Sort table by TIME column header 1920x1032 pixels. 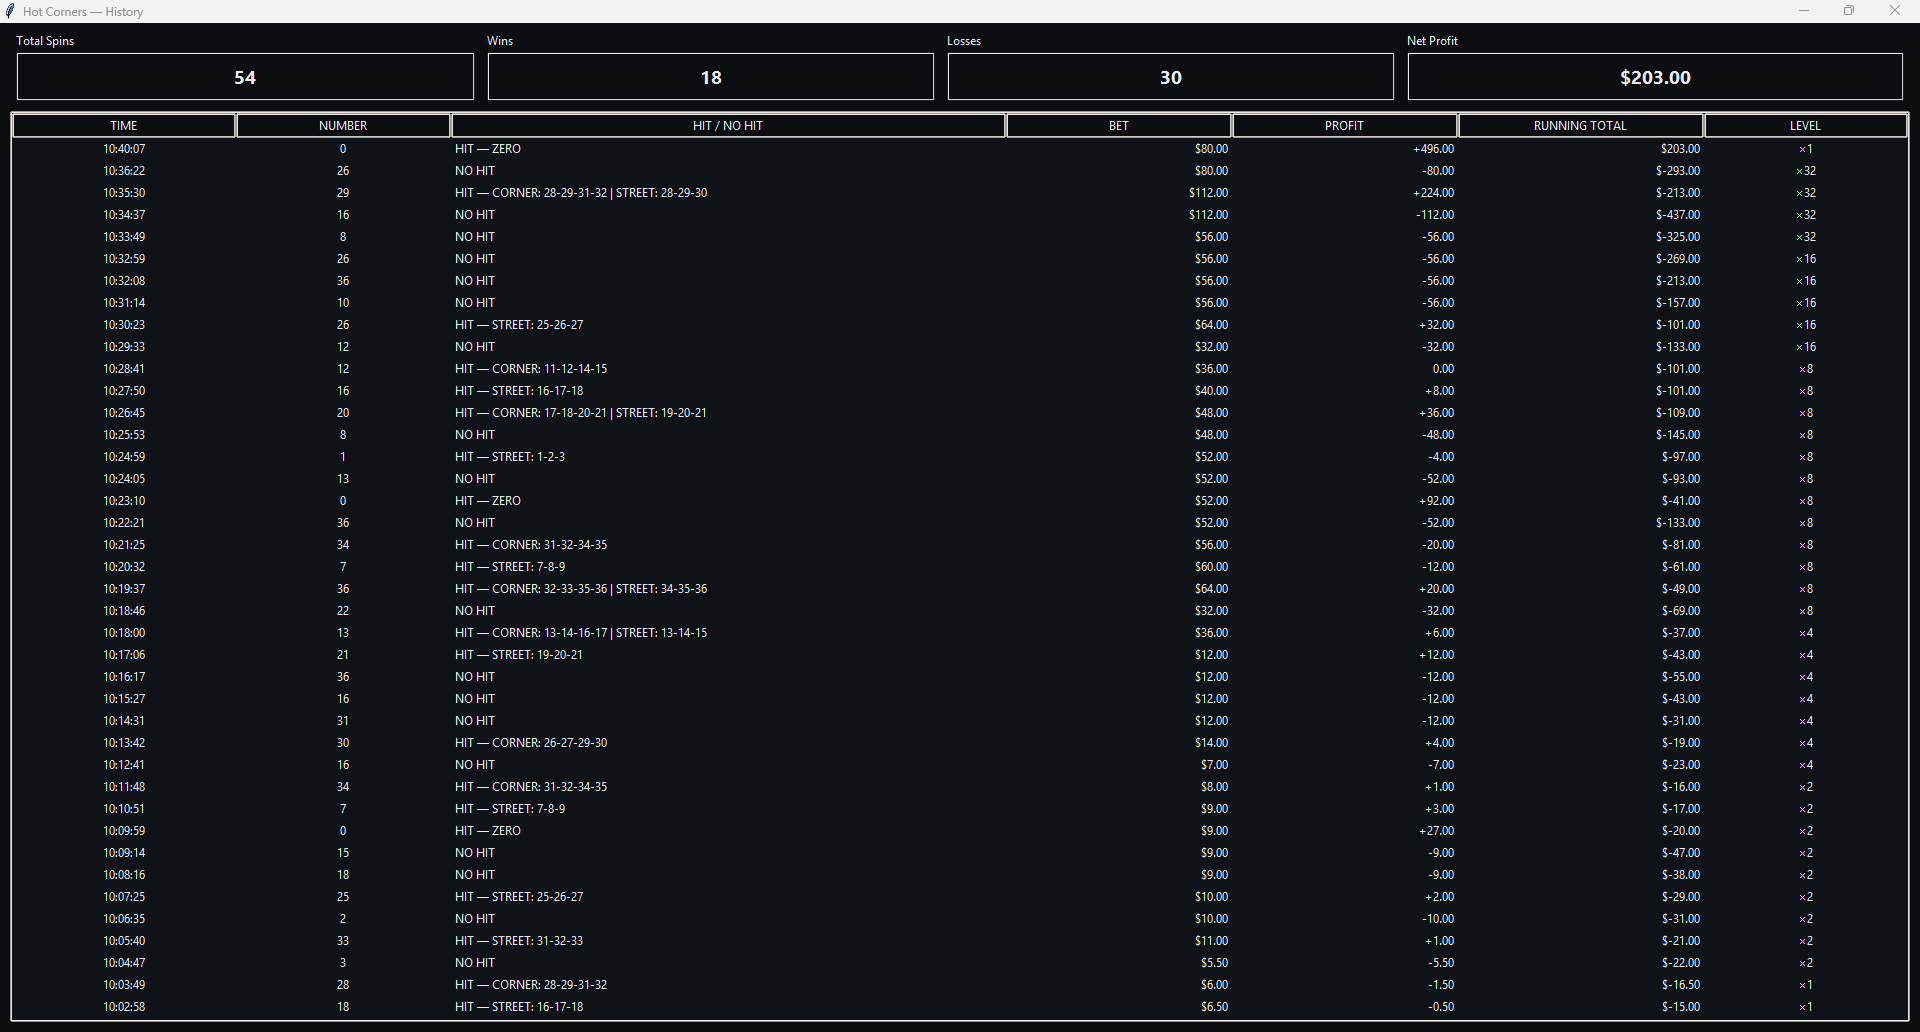point(124,125)
